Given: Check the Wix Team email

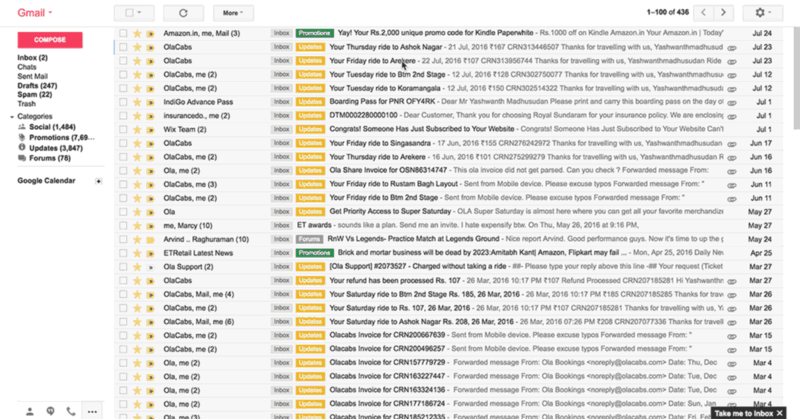Looking at the screenshot, I should 123,130.
